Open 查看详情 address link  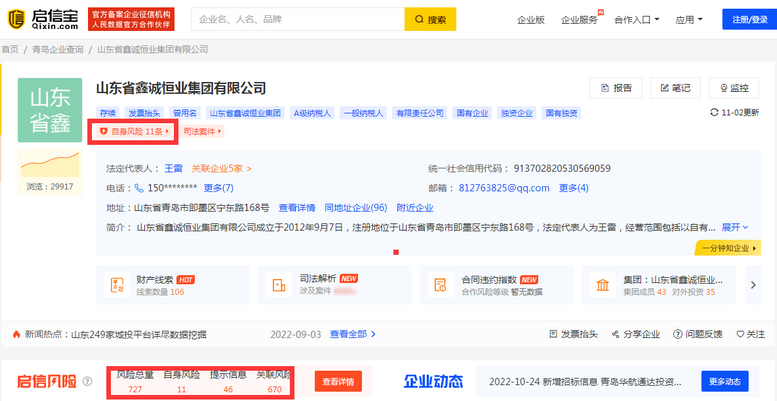point(297,208)
